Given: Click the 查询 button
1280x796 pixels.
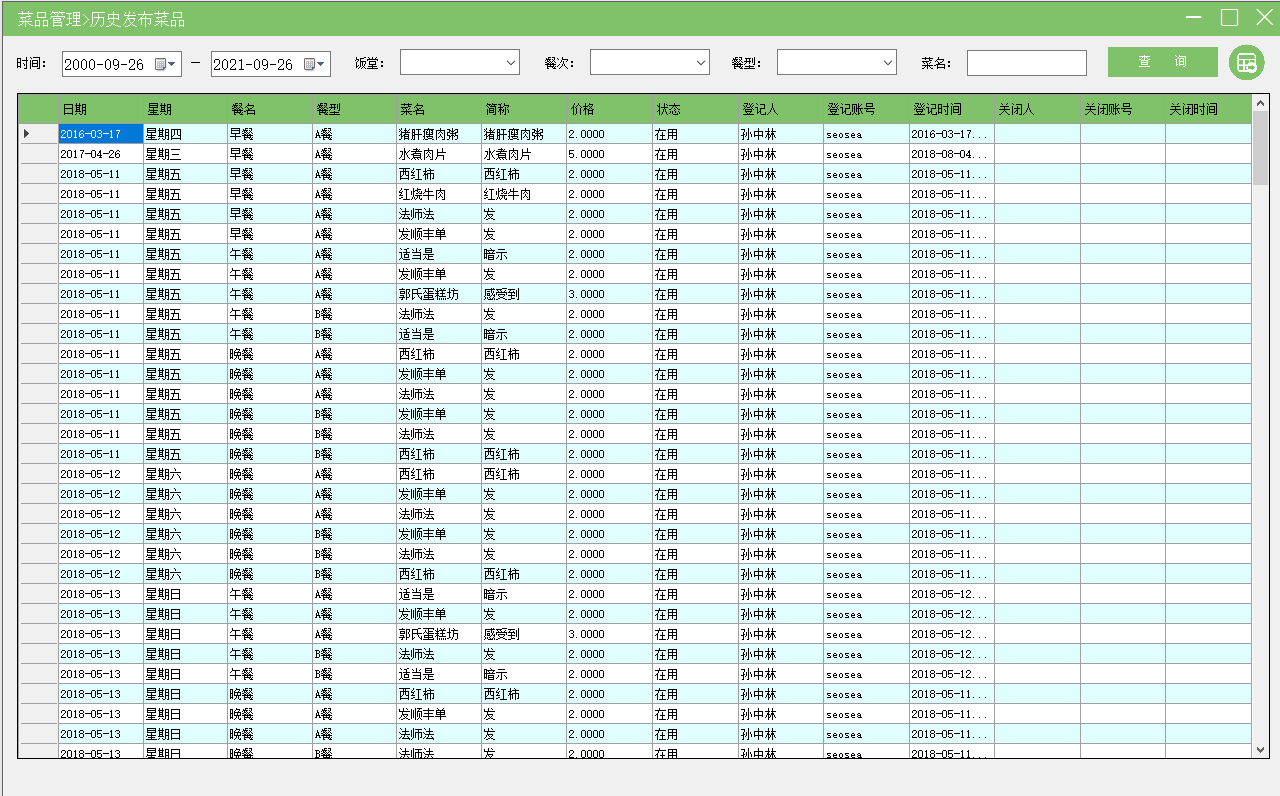Looking at the screenshot, I should pos(1162,62).
